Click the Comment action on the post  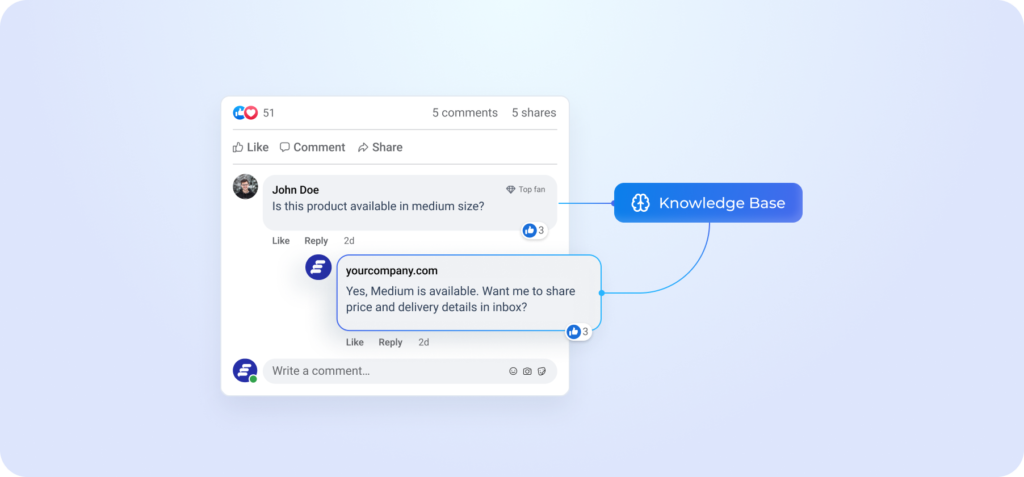[312, 147]
